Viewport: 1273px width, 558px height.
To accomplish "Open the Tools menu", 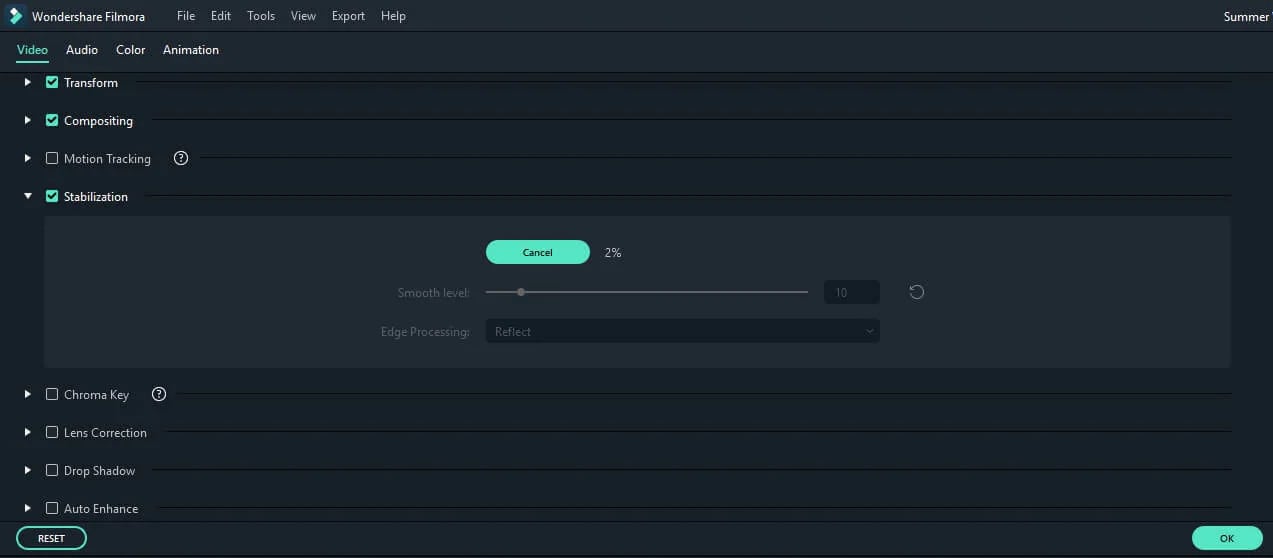I will pos(261,16).
